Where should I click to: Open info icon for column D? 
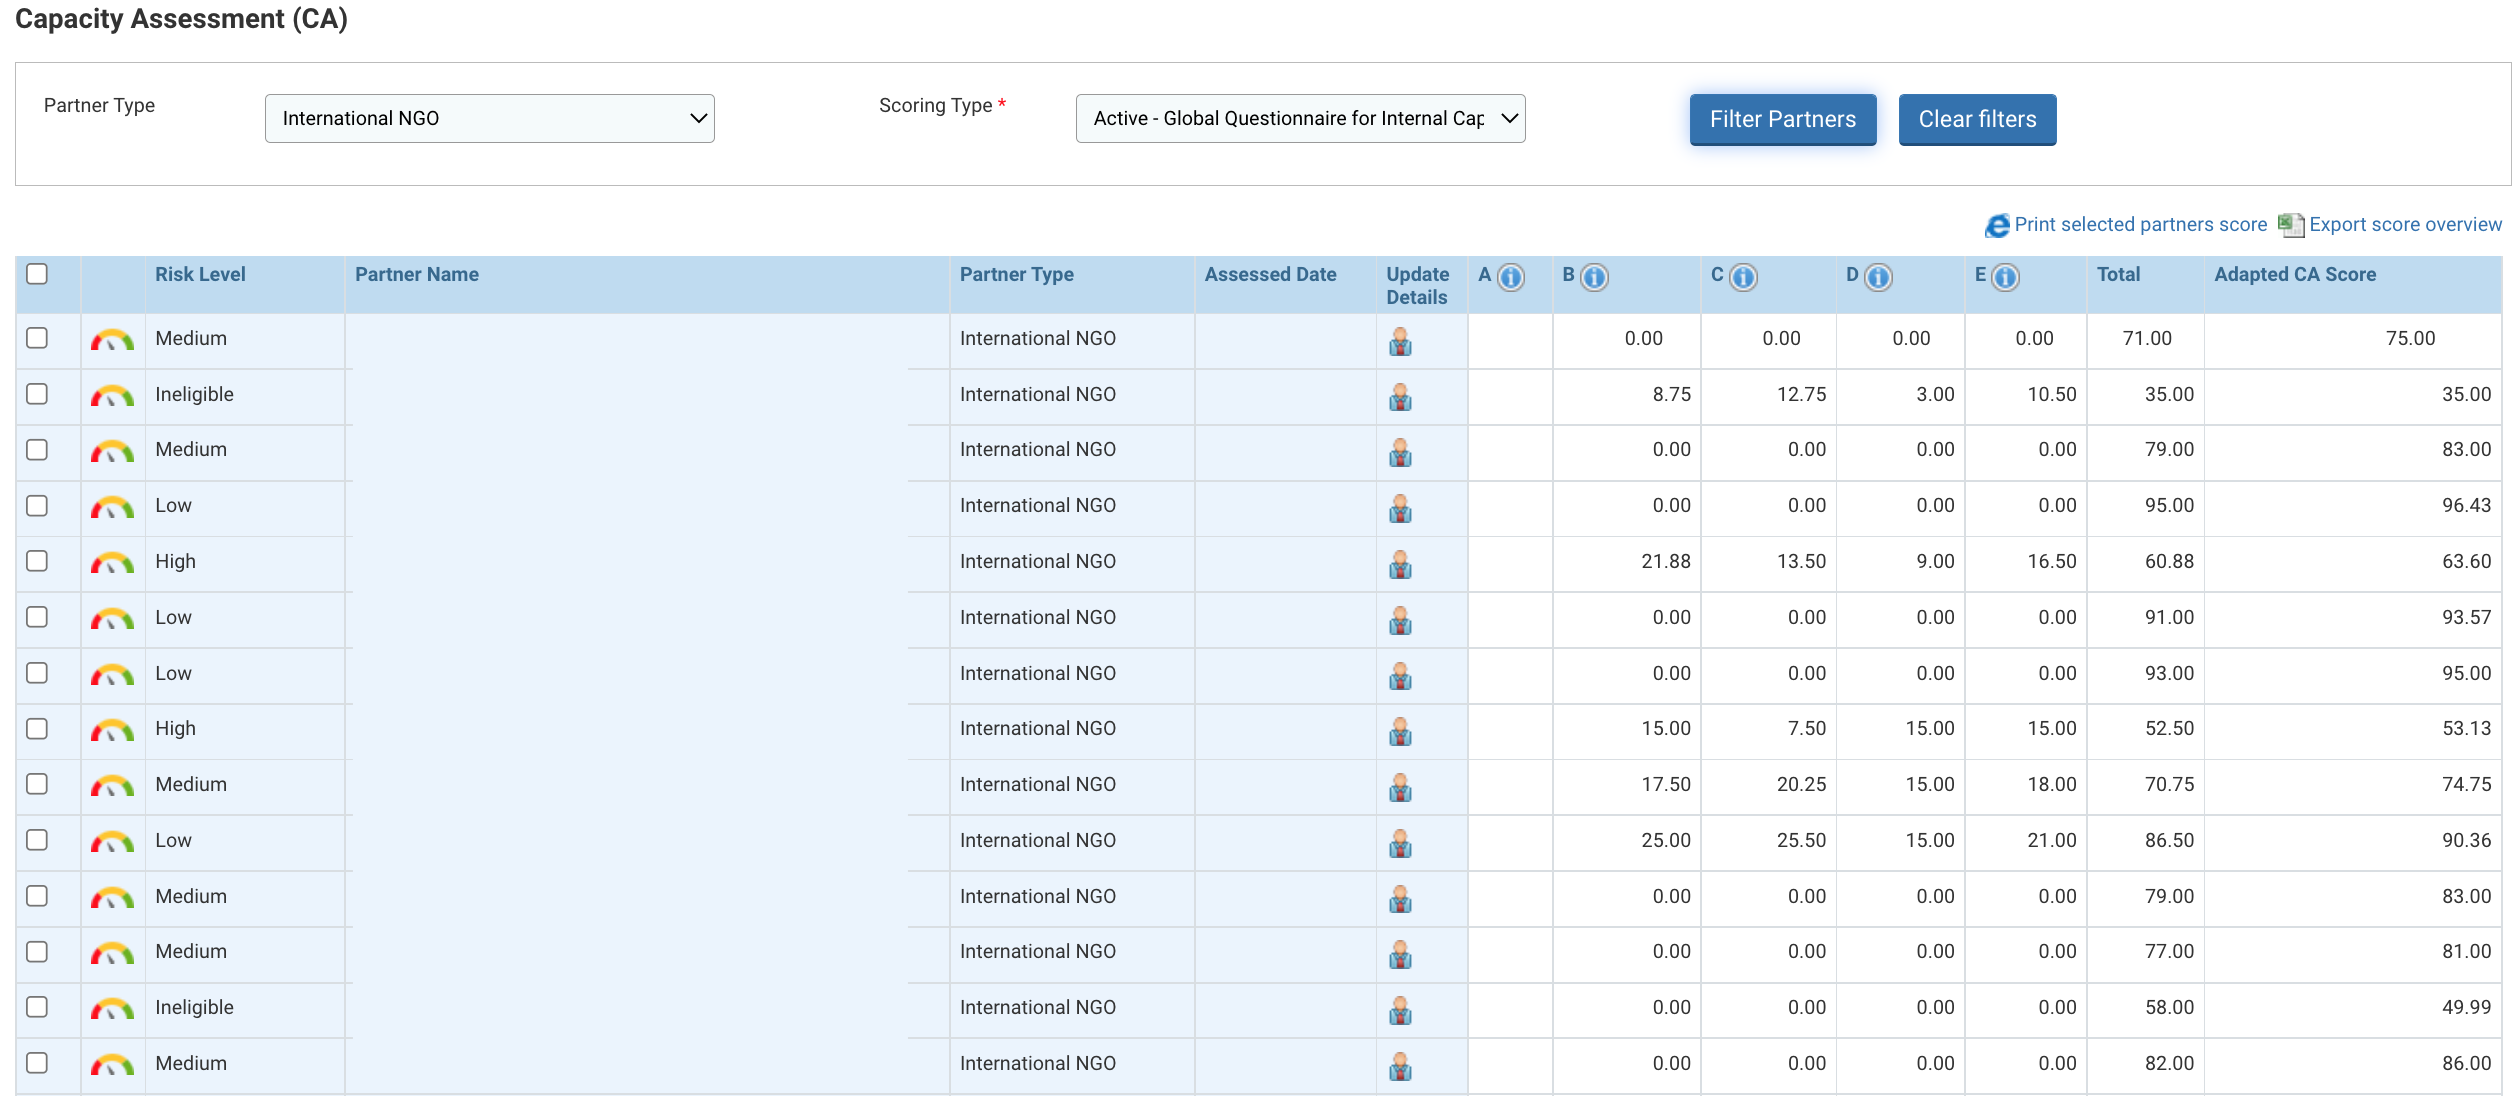pyautogui.click(x=1879, y=277)
